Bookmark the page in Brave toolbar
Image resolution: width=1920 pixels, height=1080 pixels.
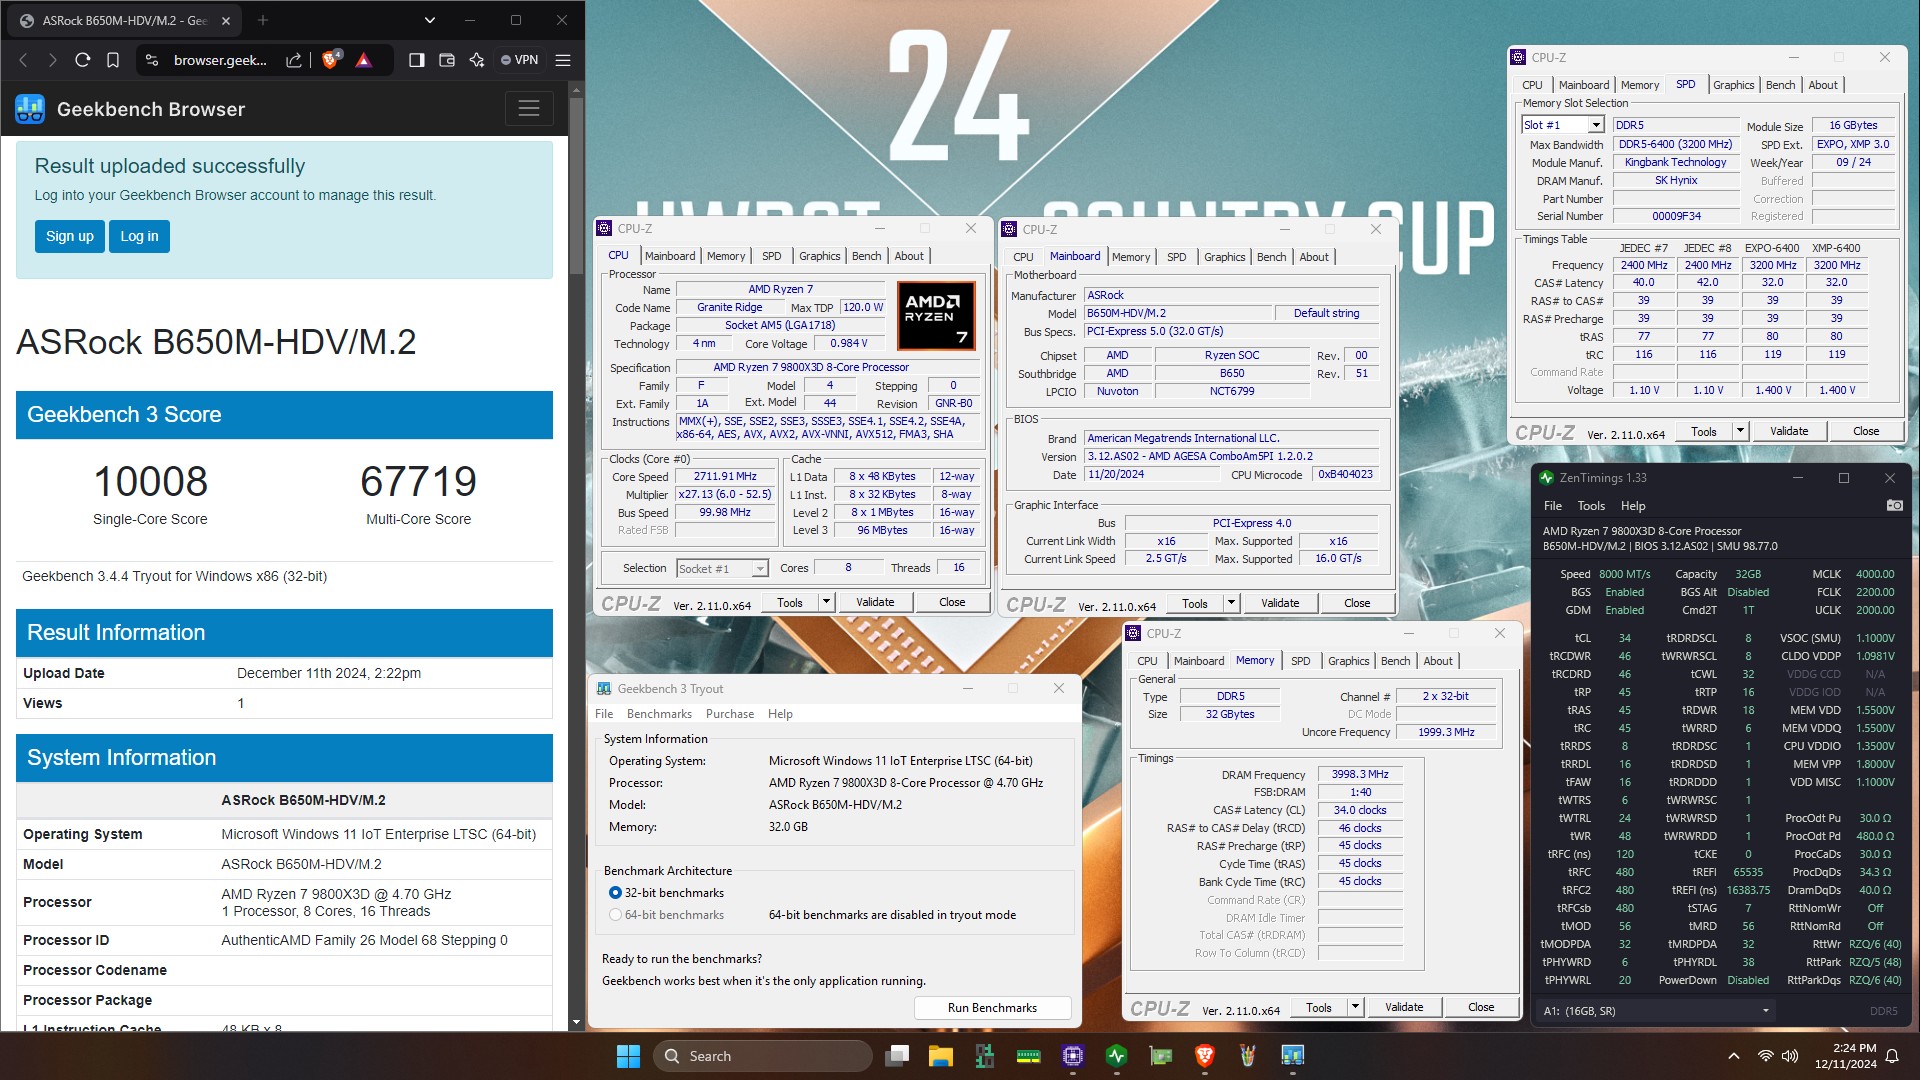(x=113, y=60)
